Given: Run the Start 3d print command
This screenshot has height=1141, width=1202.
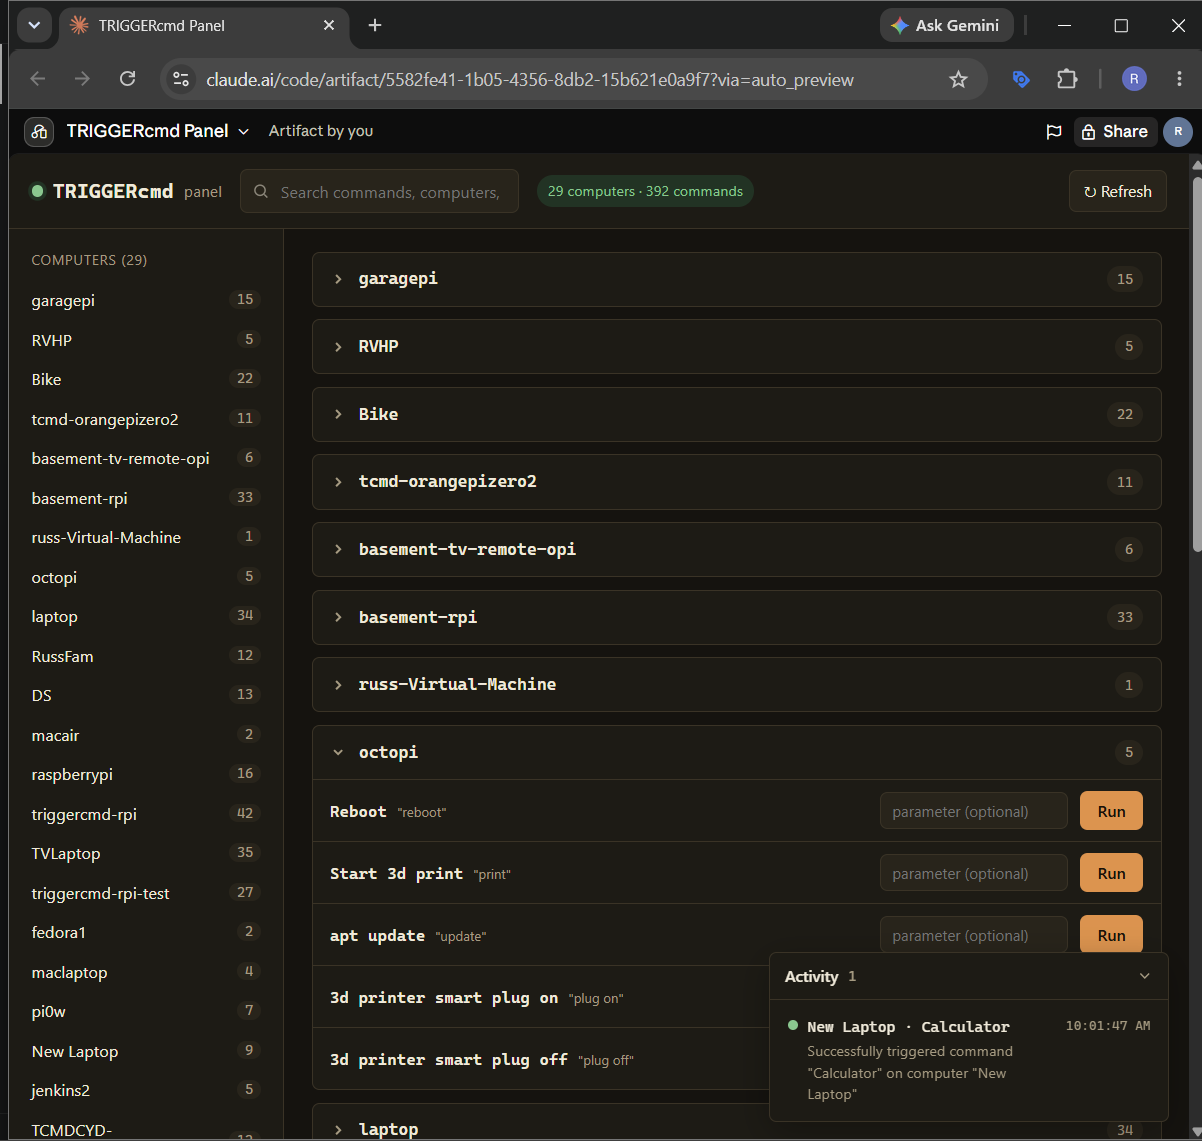Looking at the screenshot, I should tap(1111, 873).
